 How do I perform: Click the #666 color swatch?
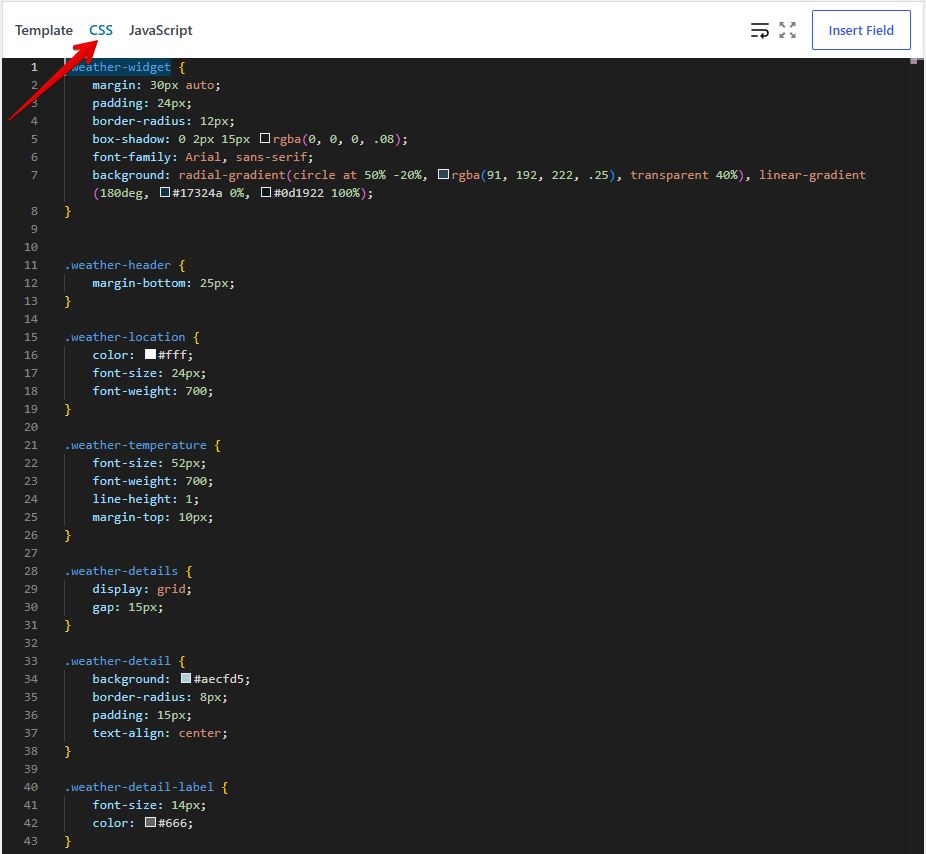click(x=151, y=822)
